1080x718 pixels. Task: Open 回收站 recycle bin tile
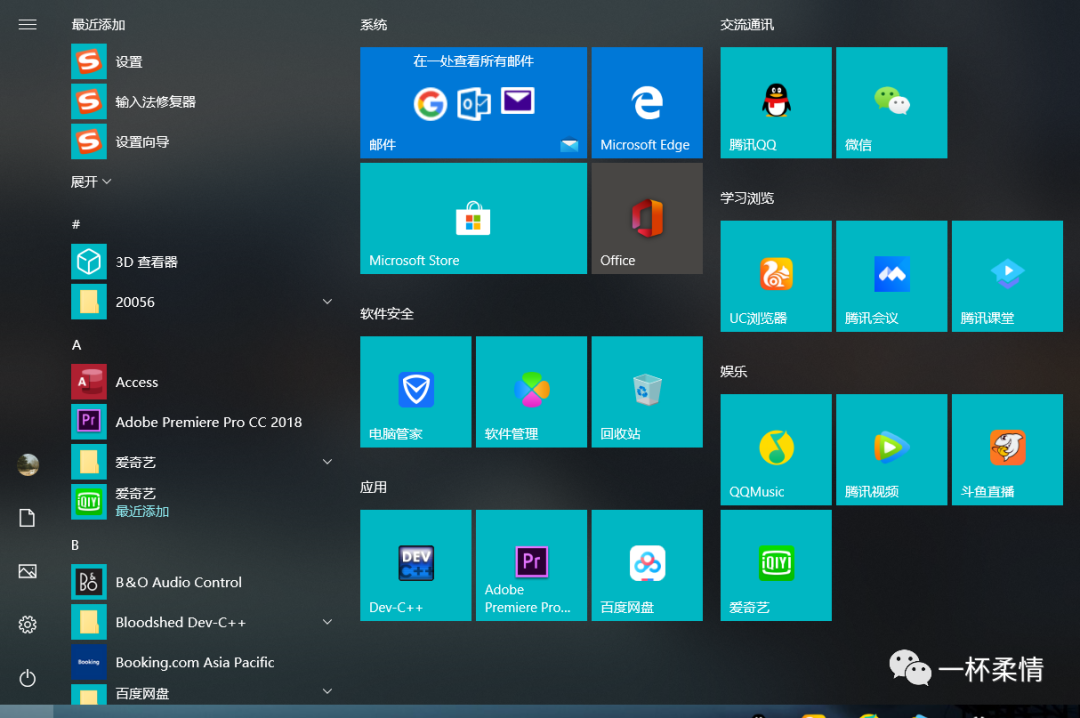coord(647,392)
